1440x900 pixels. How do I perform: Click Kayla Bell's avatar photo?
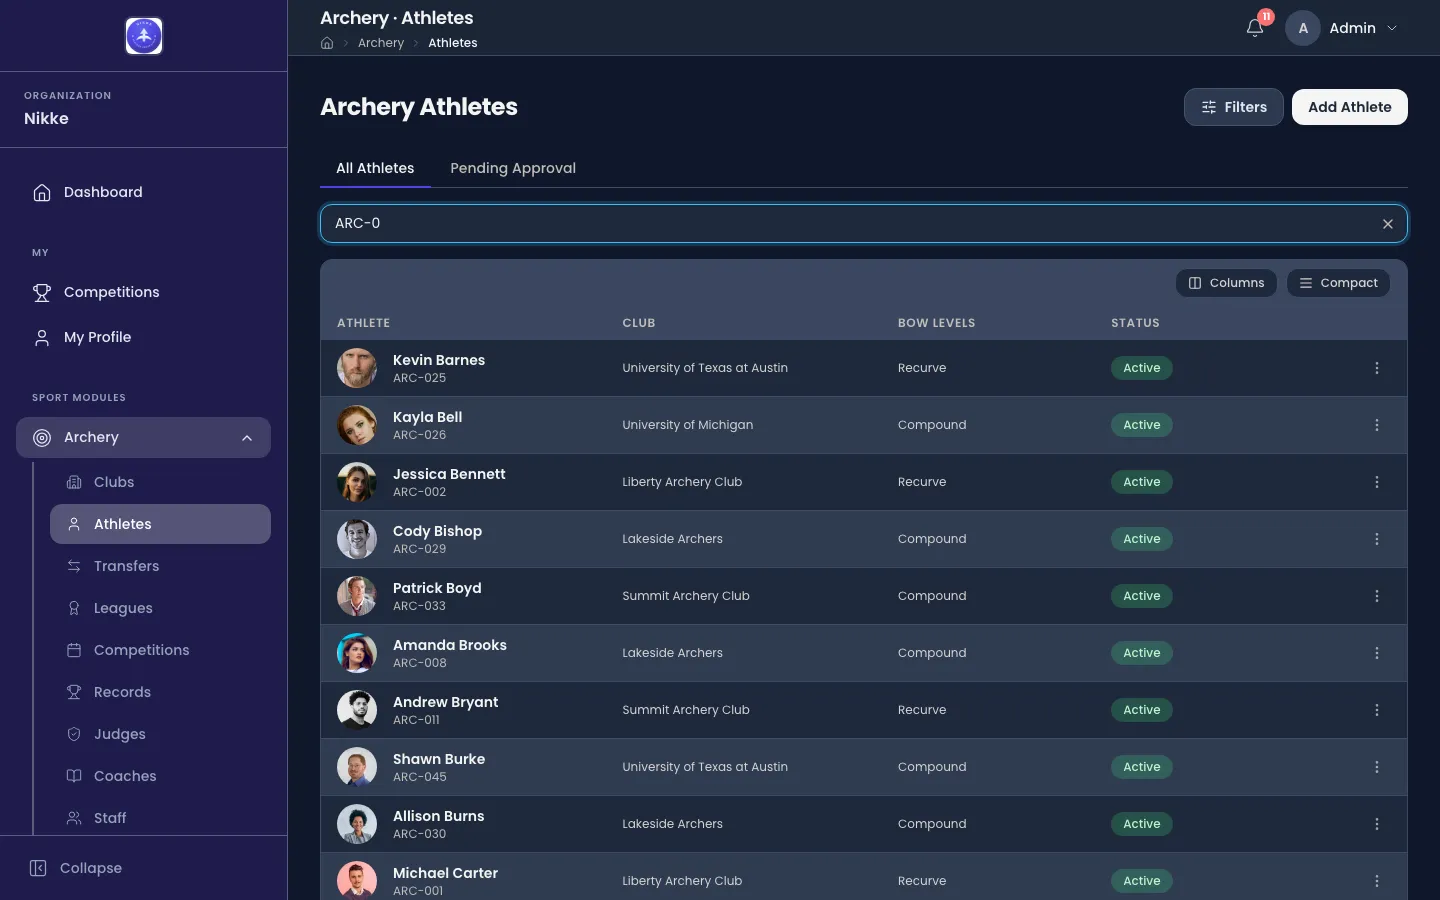tap(357, 425)
